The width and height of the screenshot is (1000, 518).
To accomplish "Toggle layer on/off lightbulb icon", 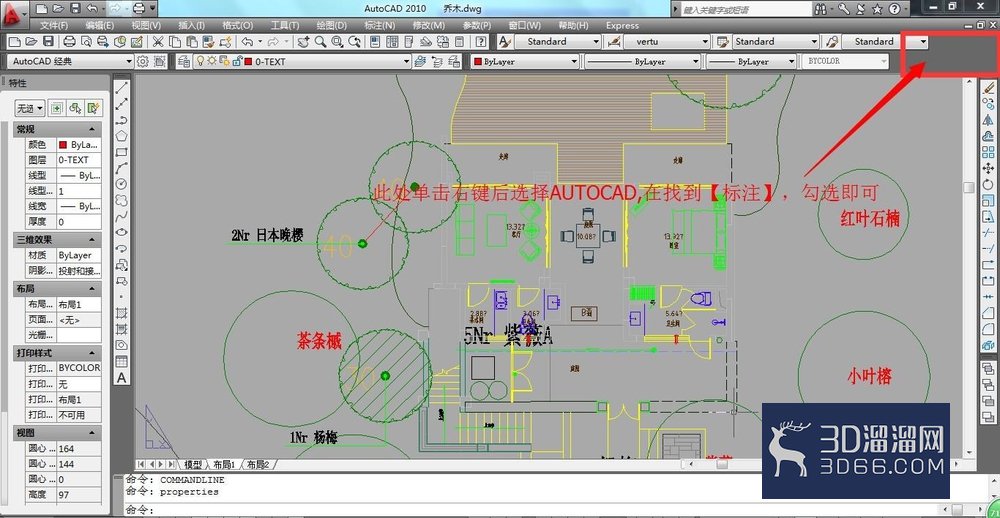I will [x=200, y=61].
